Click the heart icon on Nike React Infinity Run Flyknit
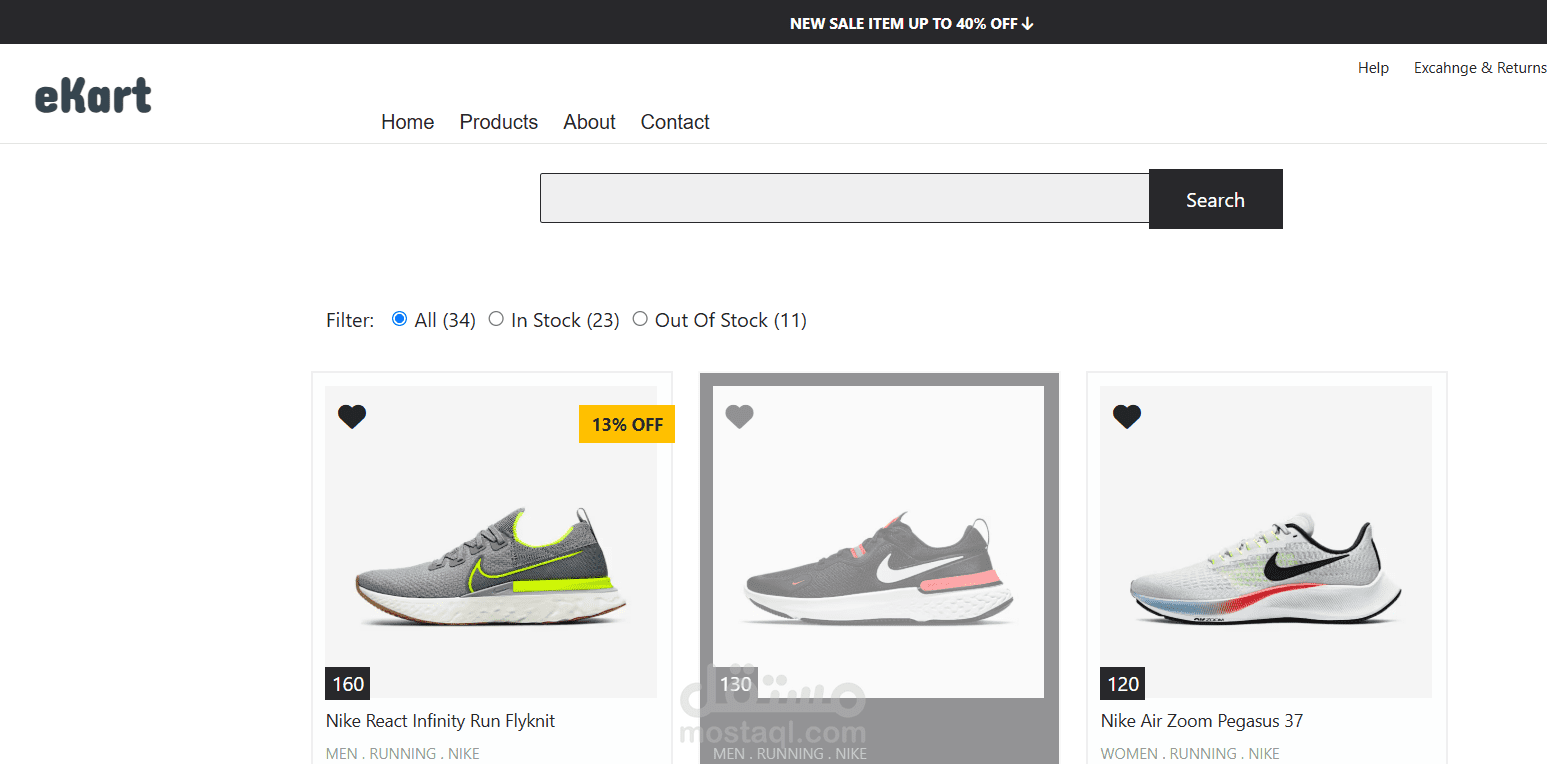The image size is (1547, 764). [352, 417]
